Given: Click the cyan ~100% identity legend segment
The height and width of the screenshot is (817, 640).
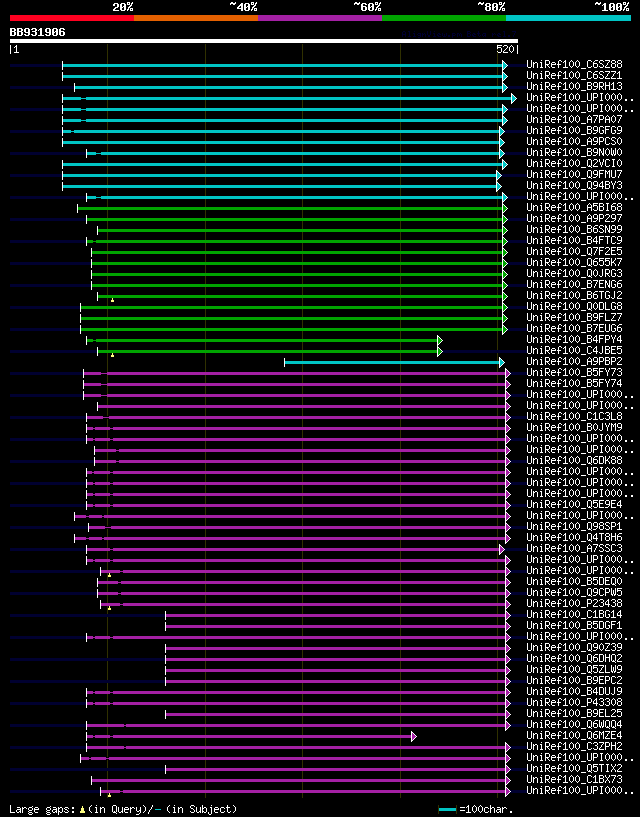Looking at the screenshot, I should 569,18.
